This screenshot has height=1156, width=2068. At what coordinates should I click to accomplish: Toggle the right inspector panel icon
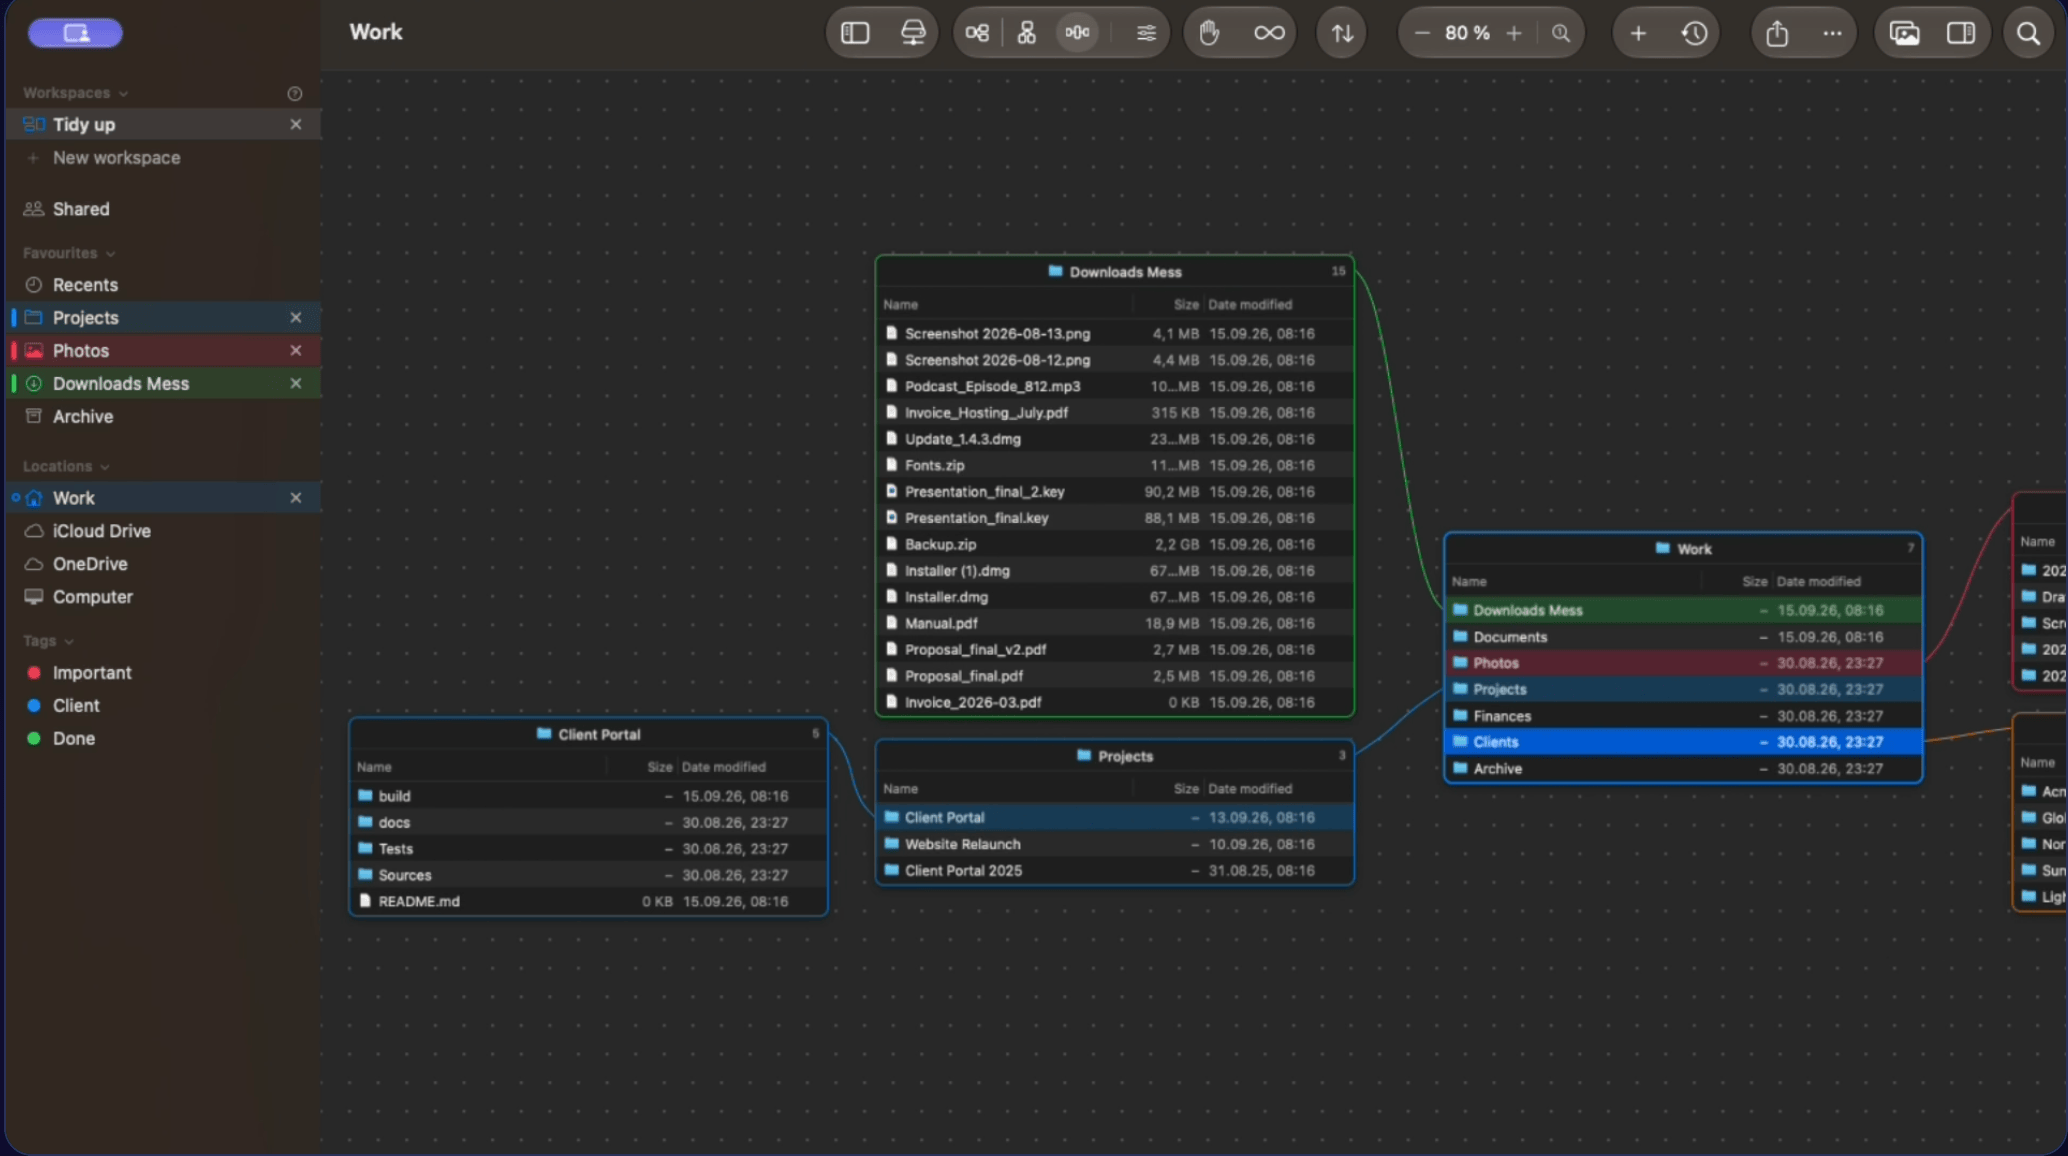point(1961,33)
